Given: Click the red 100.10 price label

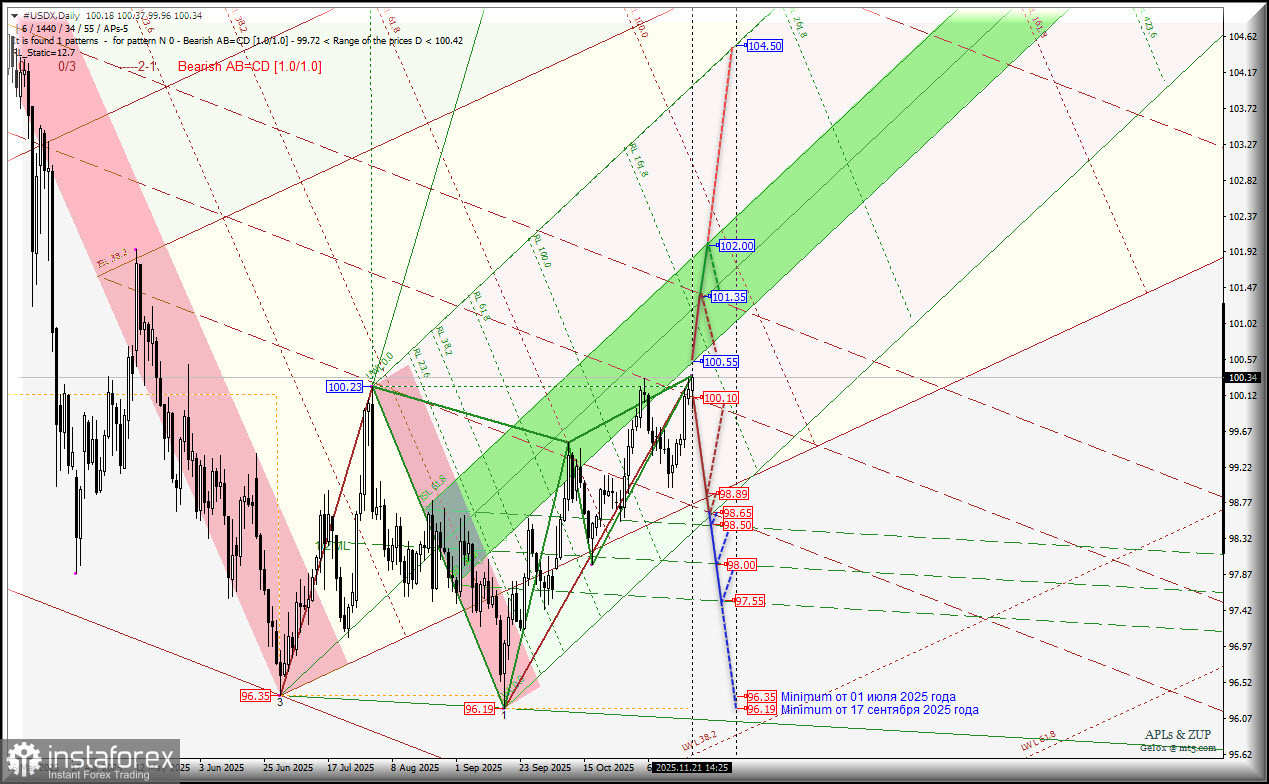Looking at the screenshot, I should [721, 398].
